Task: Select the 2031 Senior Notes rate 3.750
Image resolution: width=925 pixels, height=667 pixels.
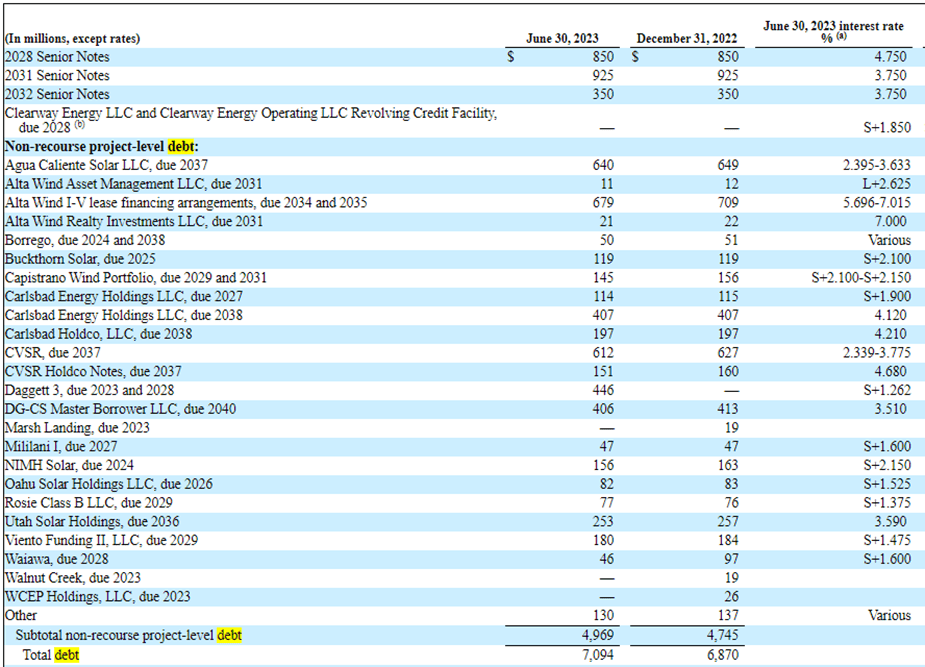Action: point(889,76)
